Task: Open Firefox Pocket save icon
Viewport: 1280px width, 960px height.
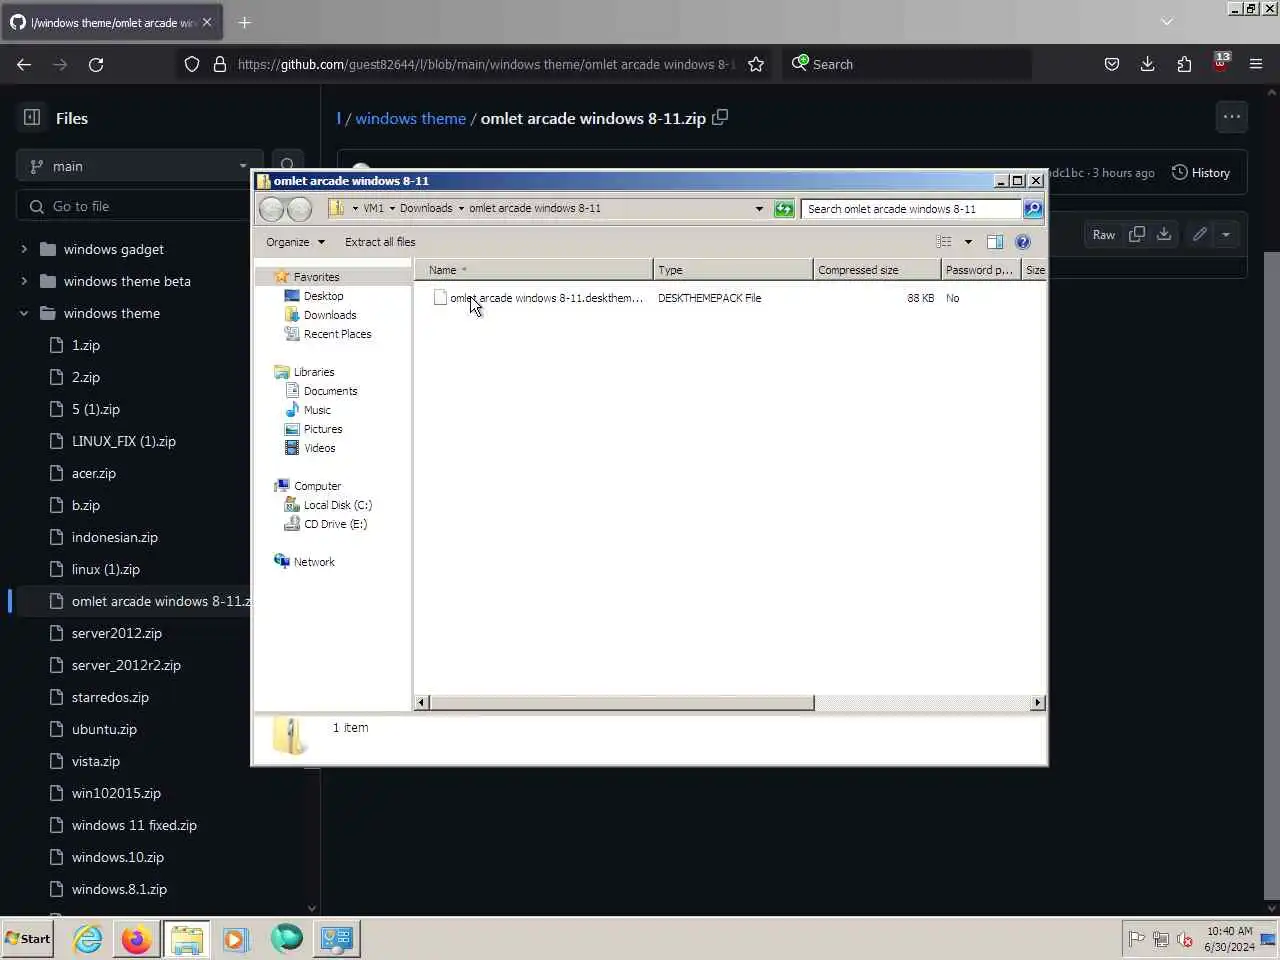Action: [1111, 64]
